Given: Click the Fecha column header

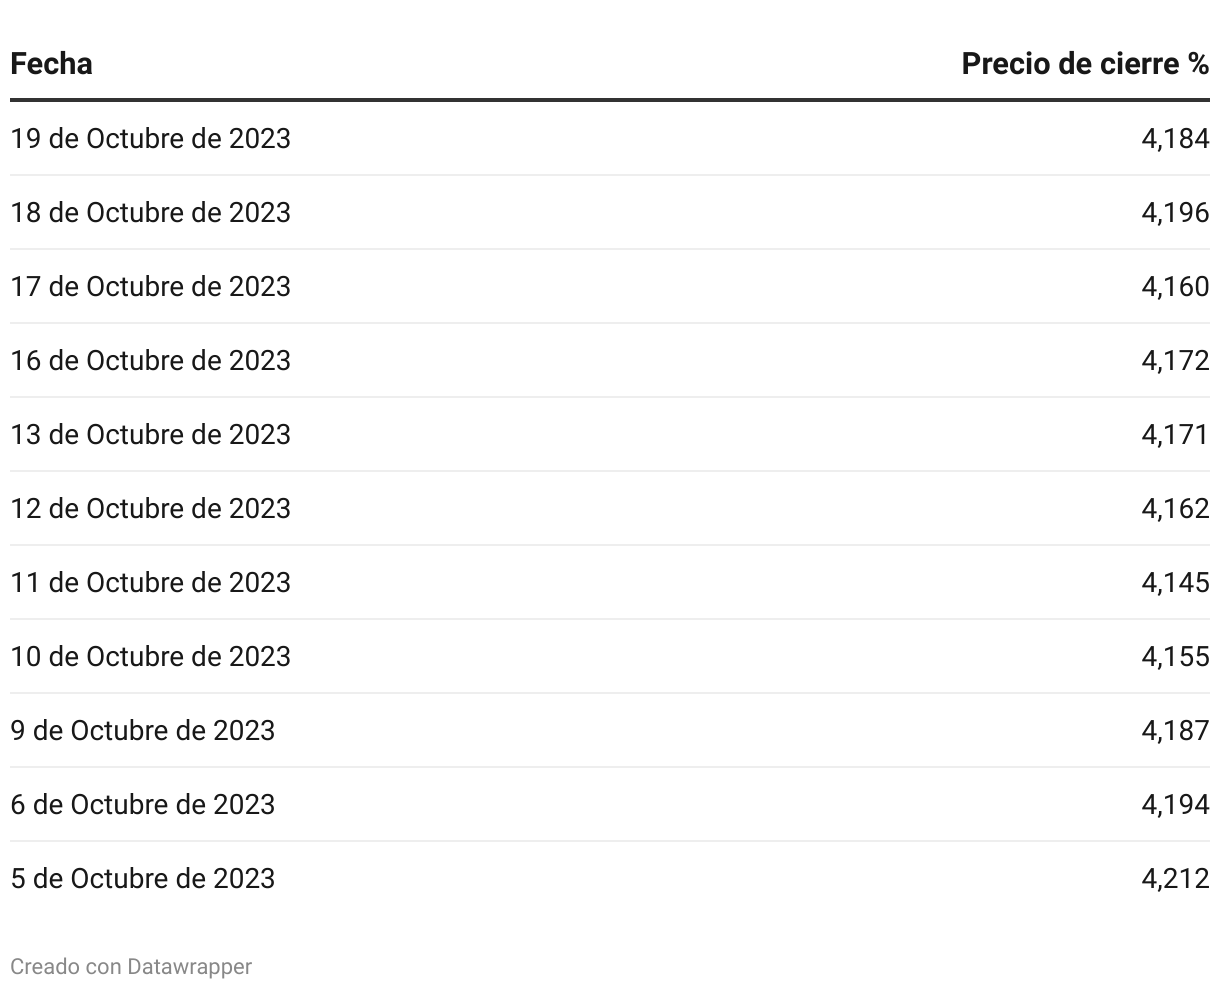Looking at the screenshot, I should coord(51,64).
